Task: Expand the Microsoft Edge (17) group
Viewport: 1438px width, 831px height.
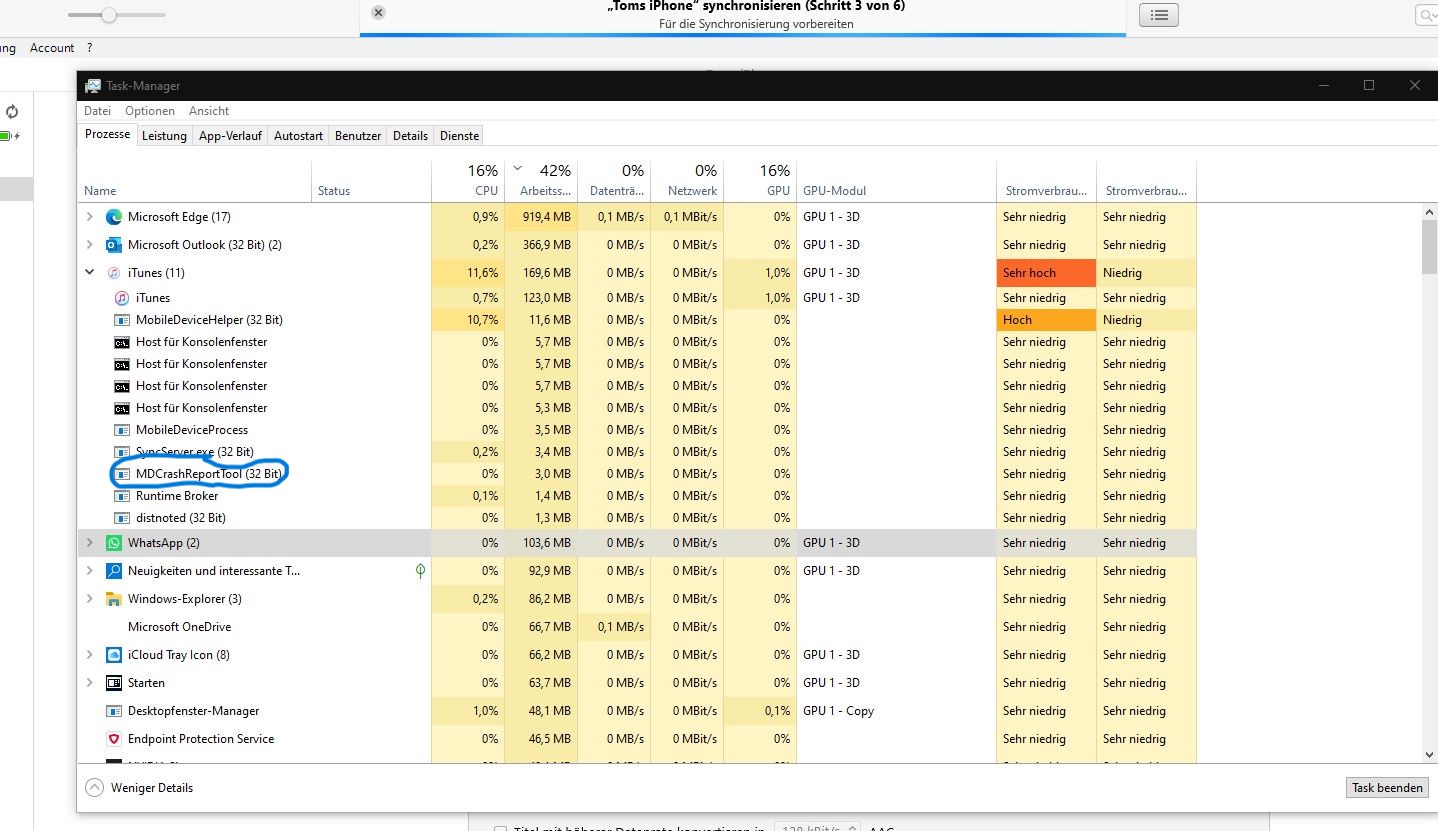Action: point(90,217)
